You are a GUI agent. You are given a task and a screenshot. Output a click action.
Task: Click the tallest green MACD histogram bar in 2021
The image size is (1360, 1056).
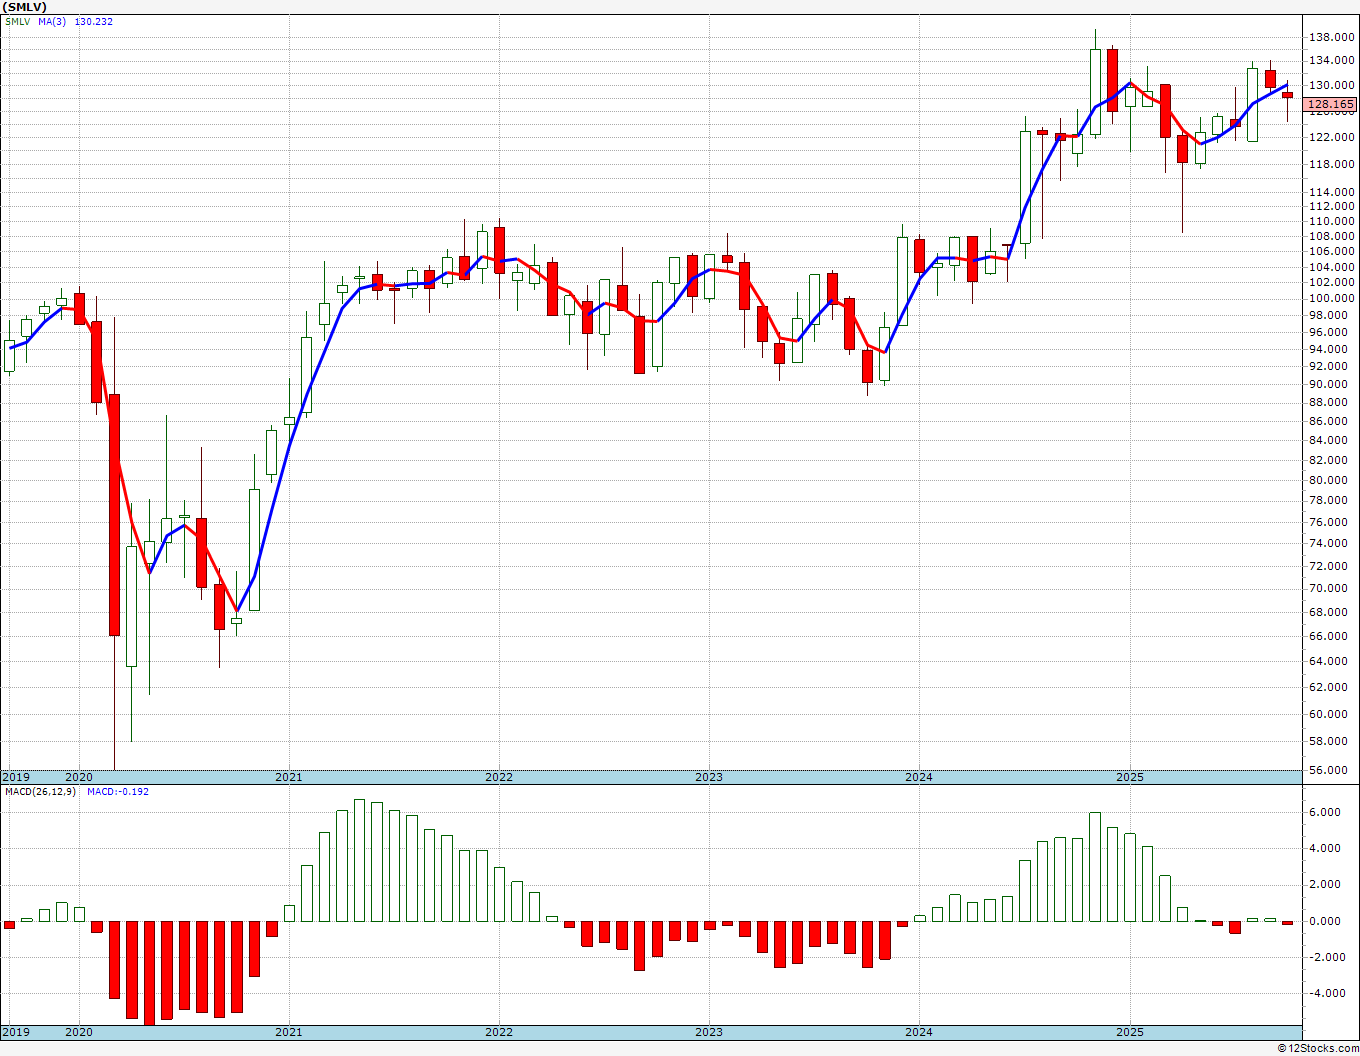[359, 861]
